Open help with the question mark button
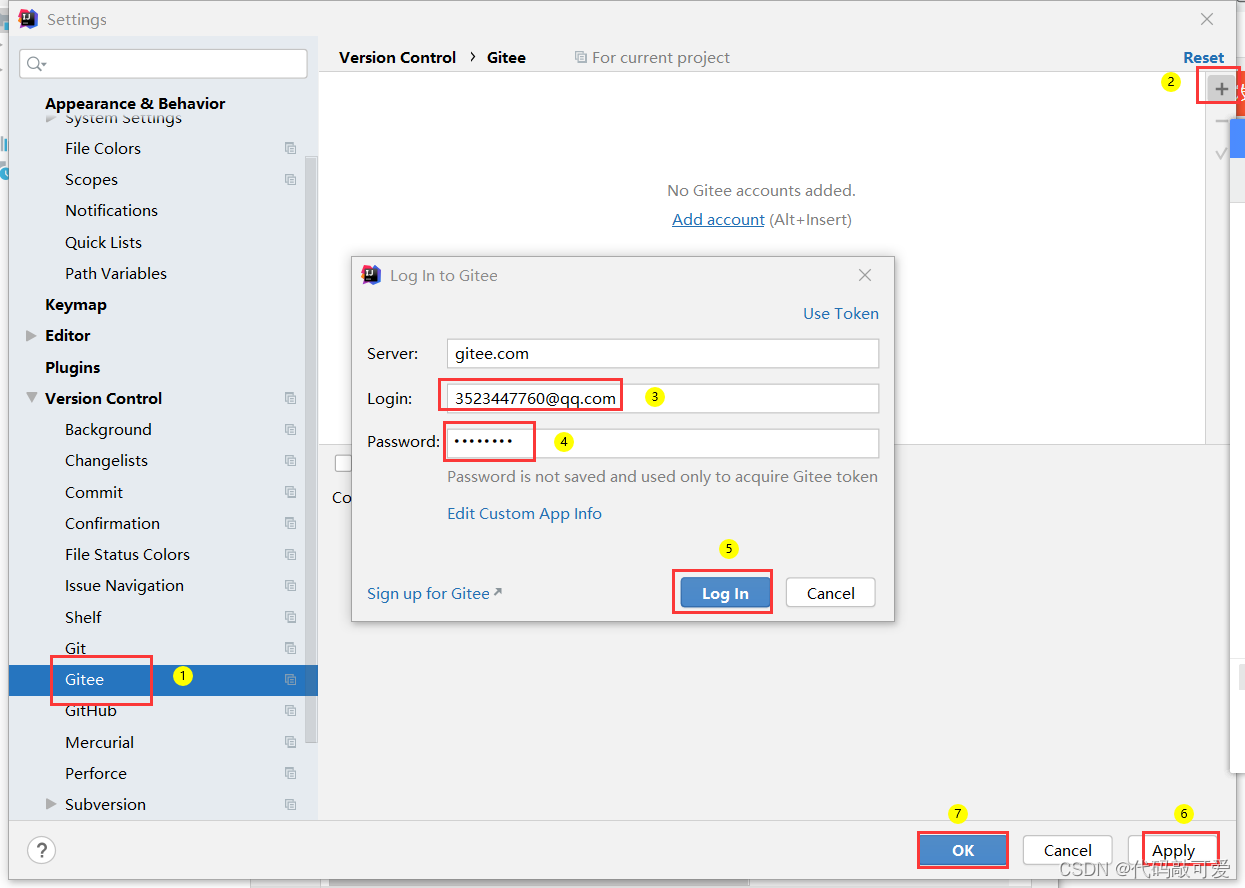Viewport: 1245px width, 888px height. 41,850
